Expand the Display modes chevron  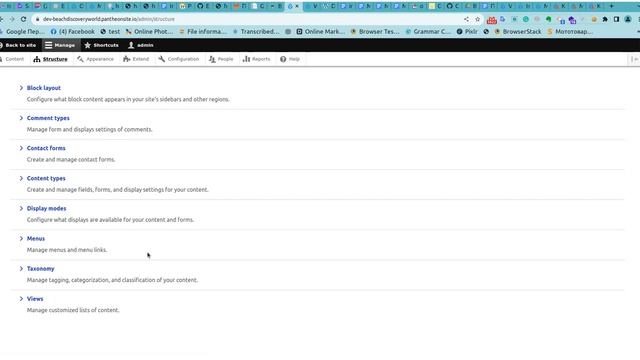coord(21,209)
